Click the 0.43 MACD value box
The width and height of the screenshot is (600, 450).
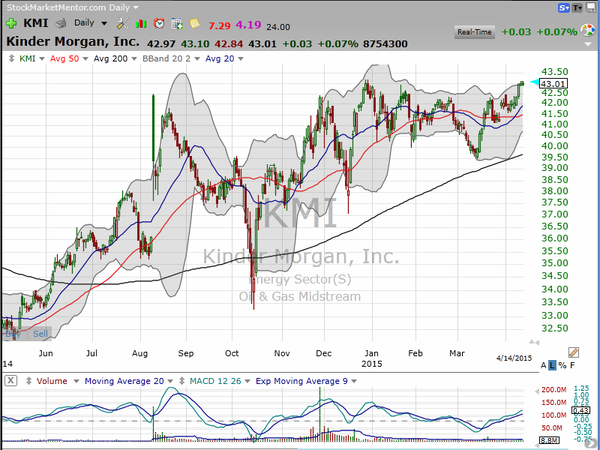580,410
